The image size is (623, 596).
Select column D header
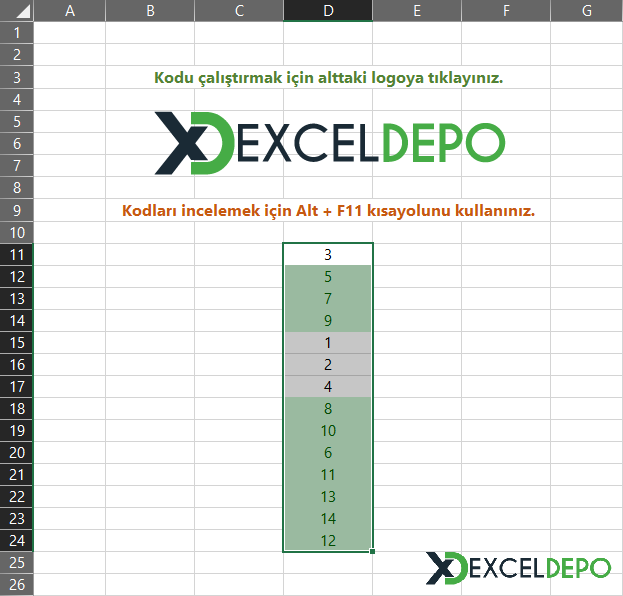[328, 10]
